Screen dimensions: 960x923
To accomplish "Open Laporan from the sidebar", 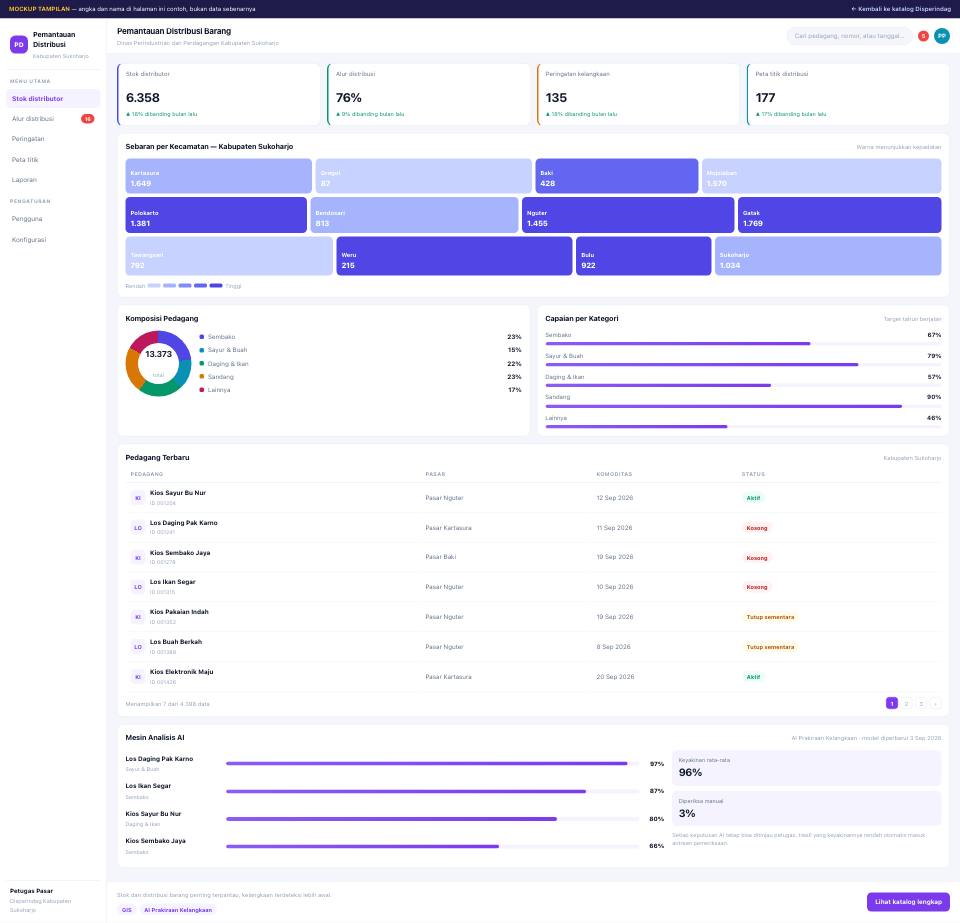I will (x=53, y=180).
